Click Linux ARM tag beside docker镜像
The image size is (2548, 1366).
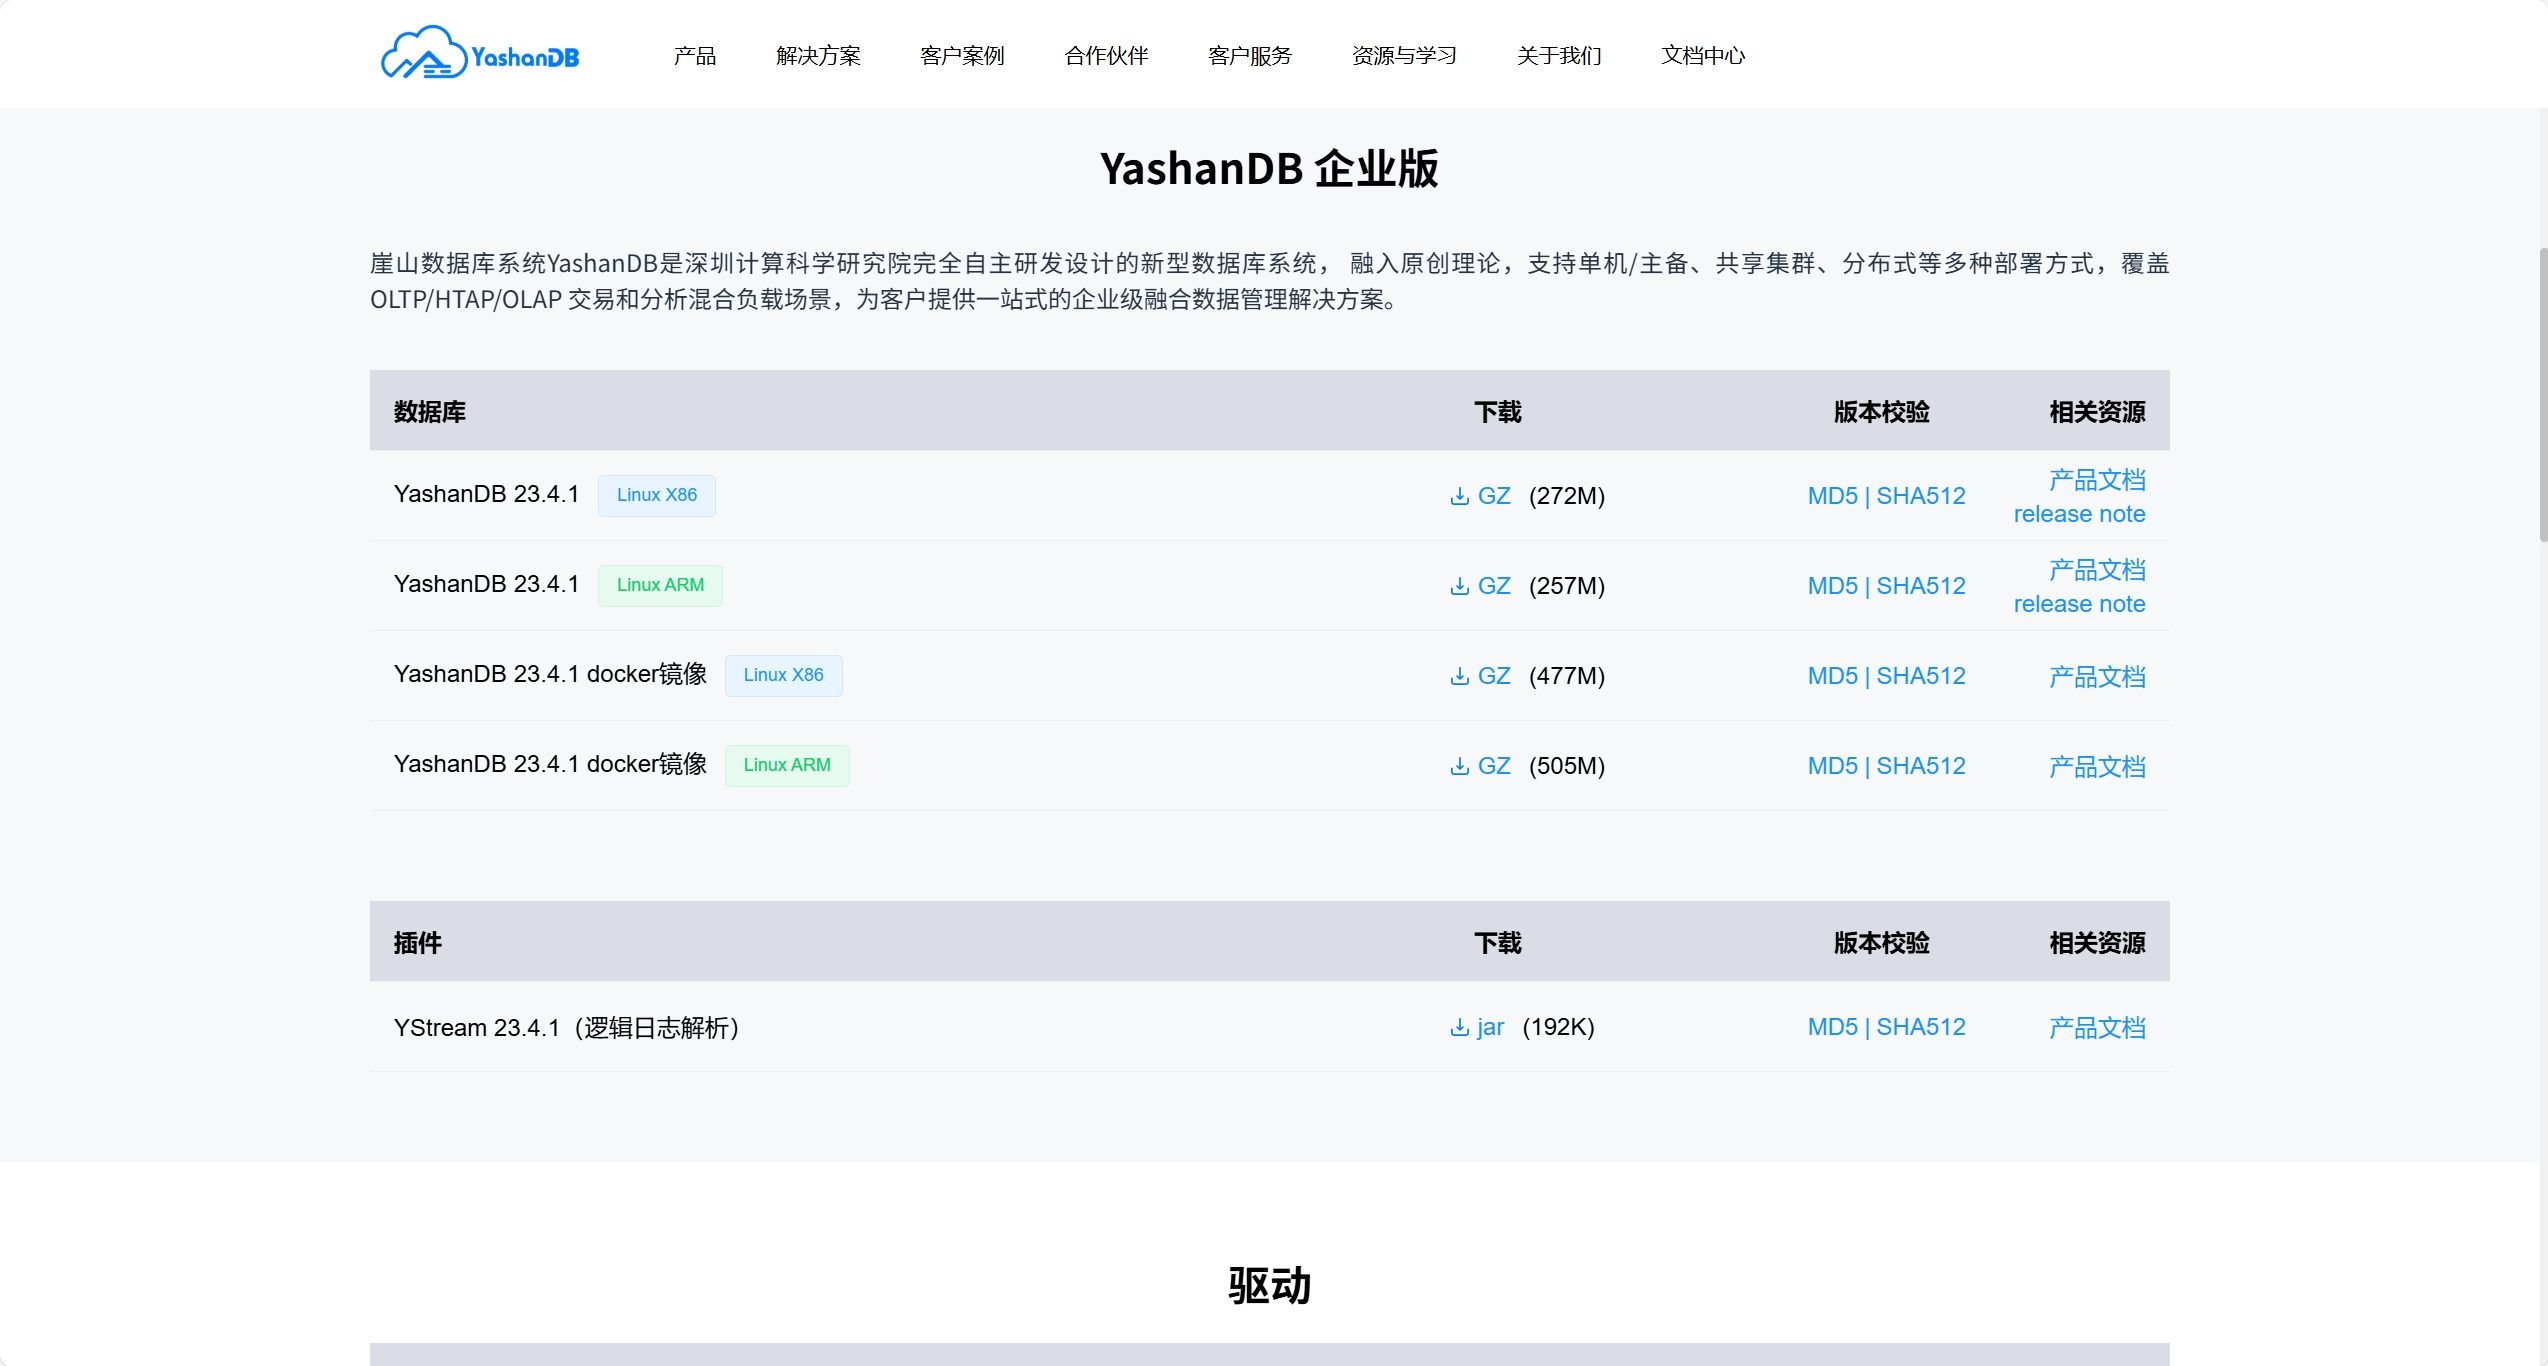click(787, 765)
